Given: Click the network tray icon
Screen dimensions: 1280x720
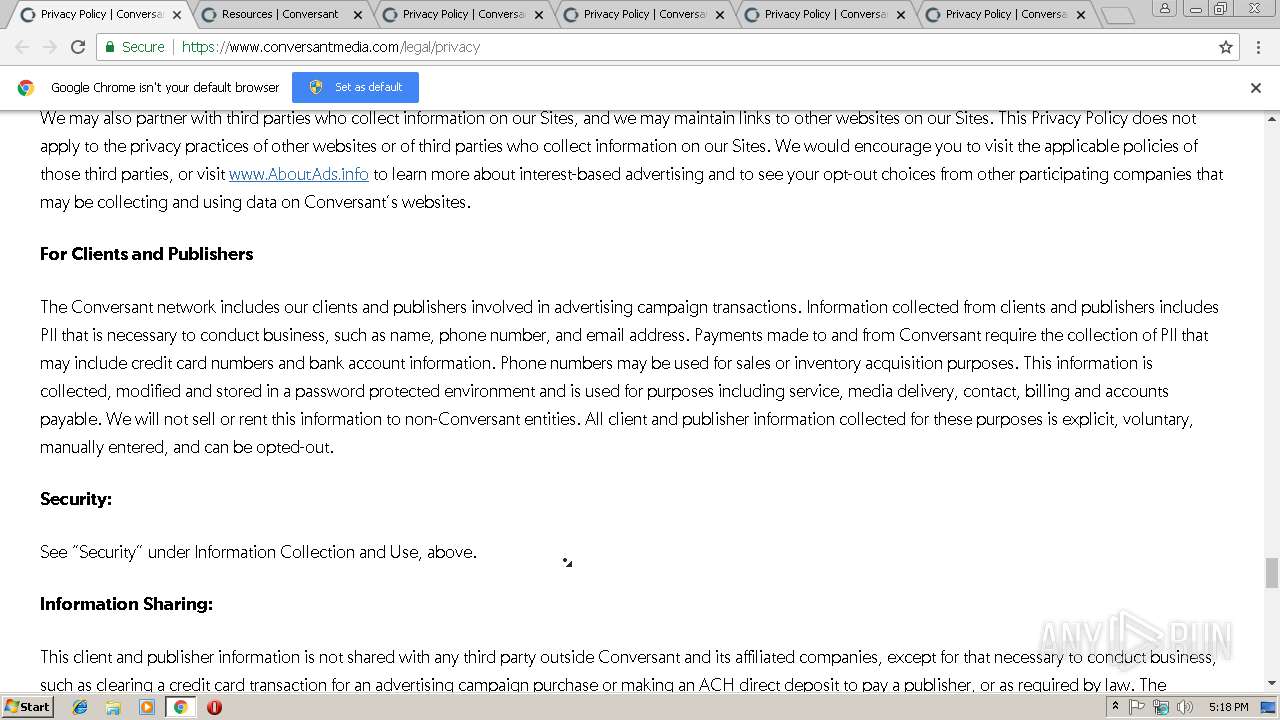Looking at the screenshot, I should [1161, 707].
